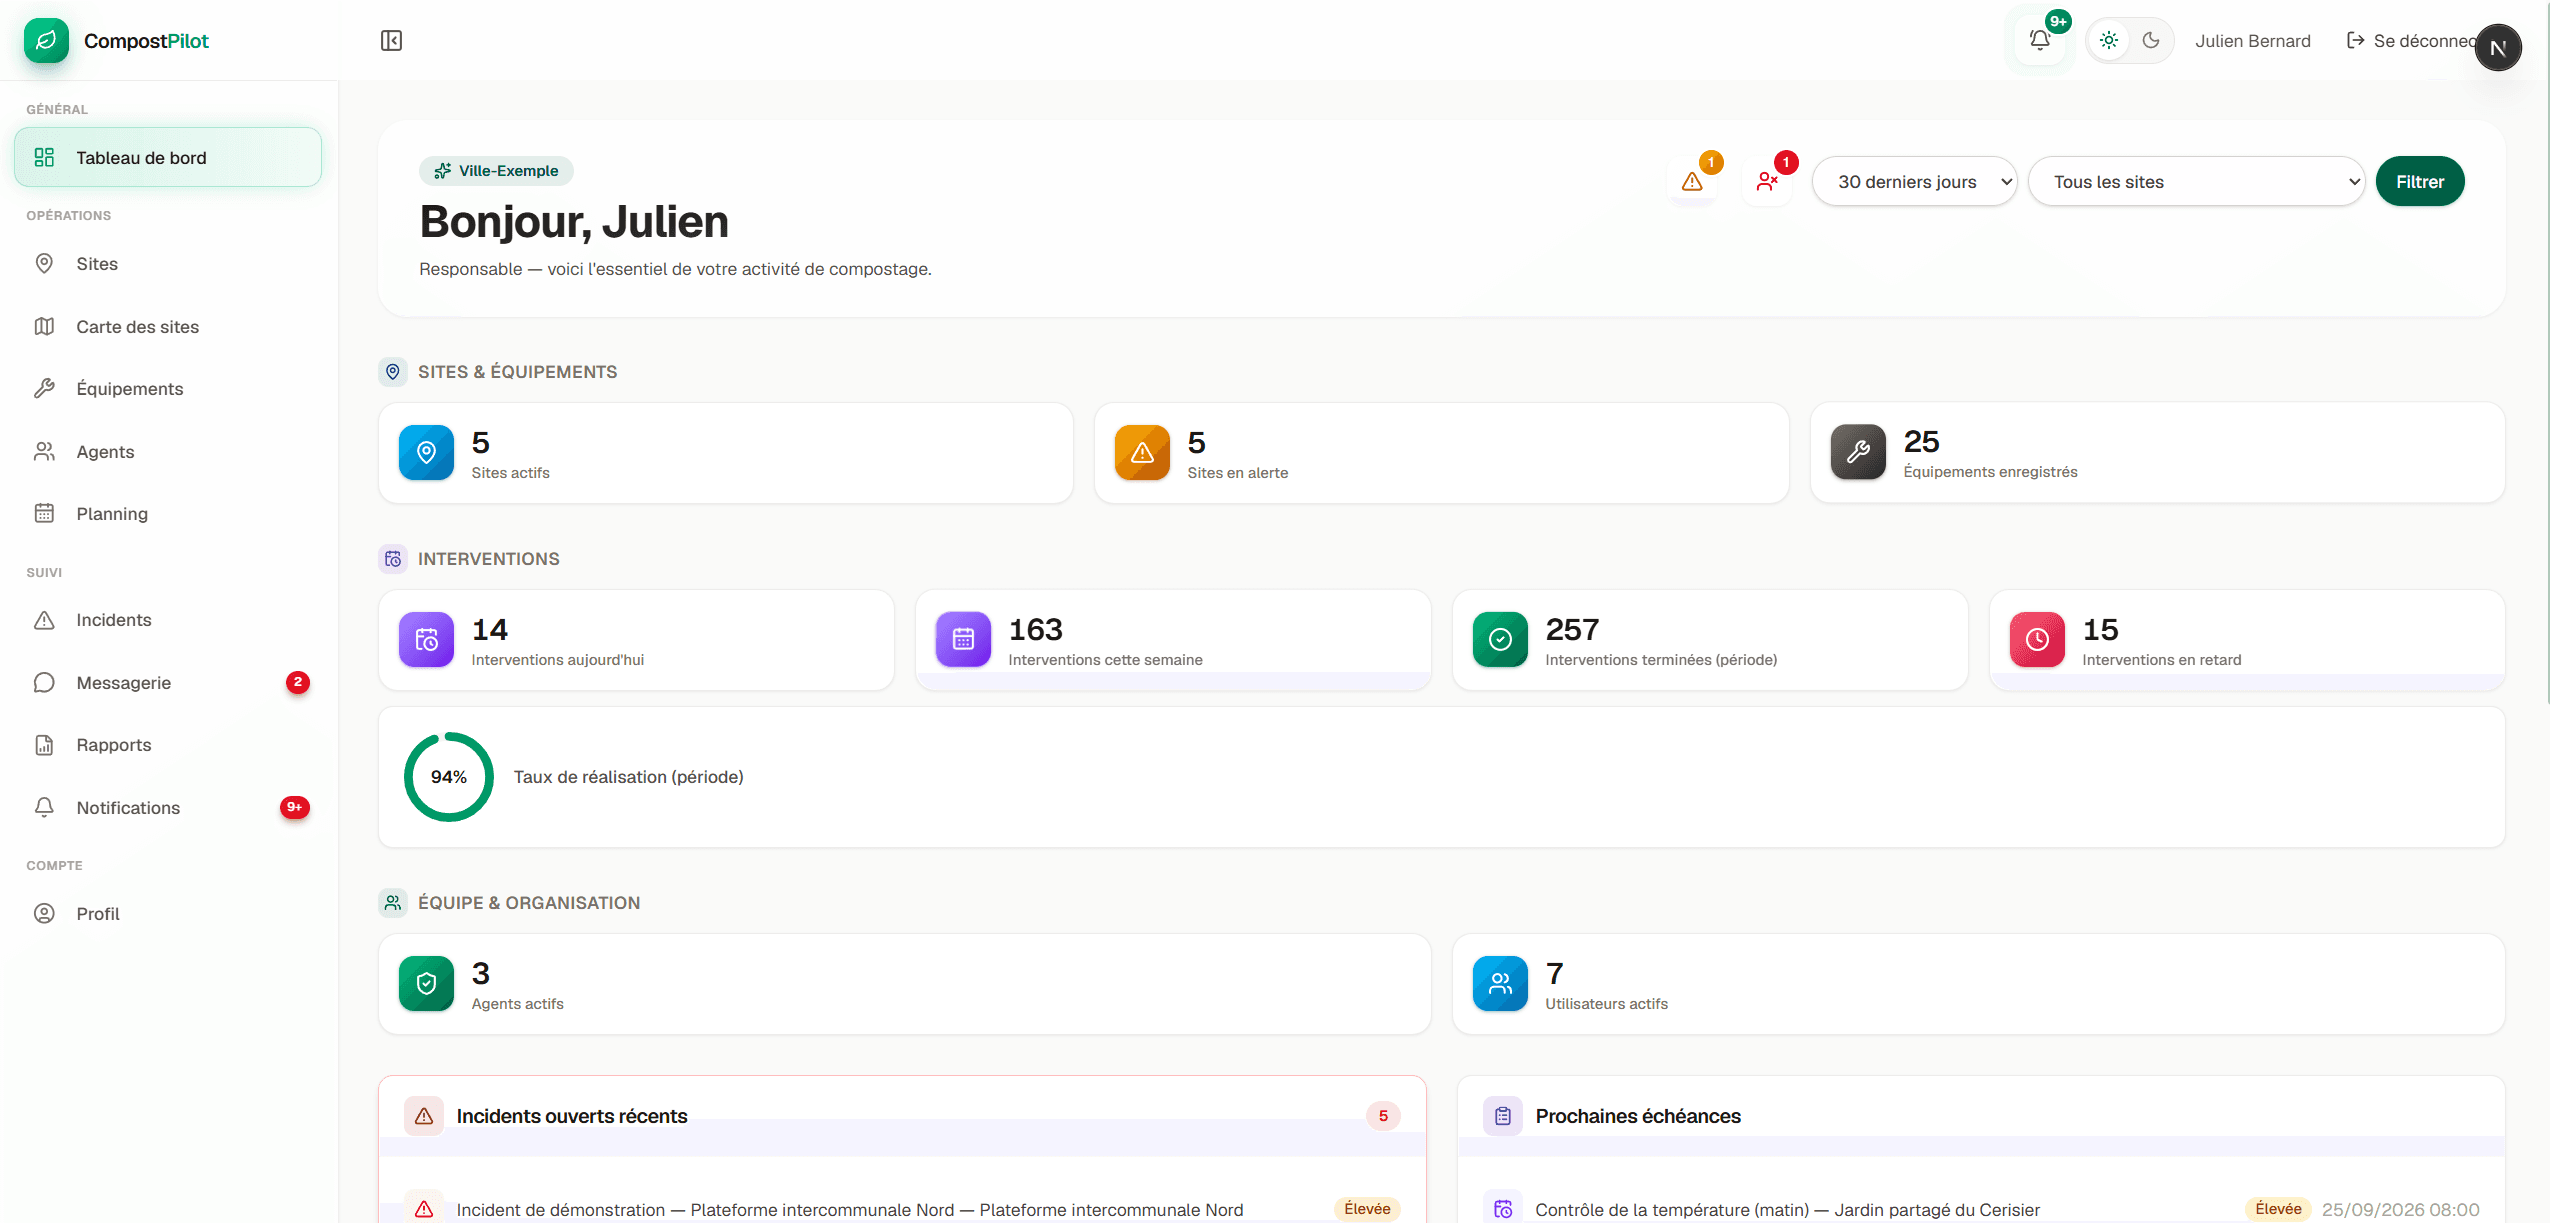Open Profil in the sidebar
The image size is (2550, 1223).
point(168,914)
